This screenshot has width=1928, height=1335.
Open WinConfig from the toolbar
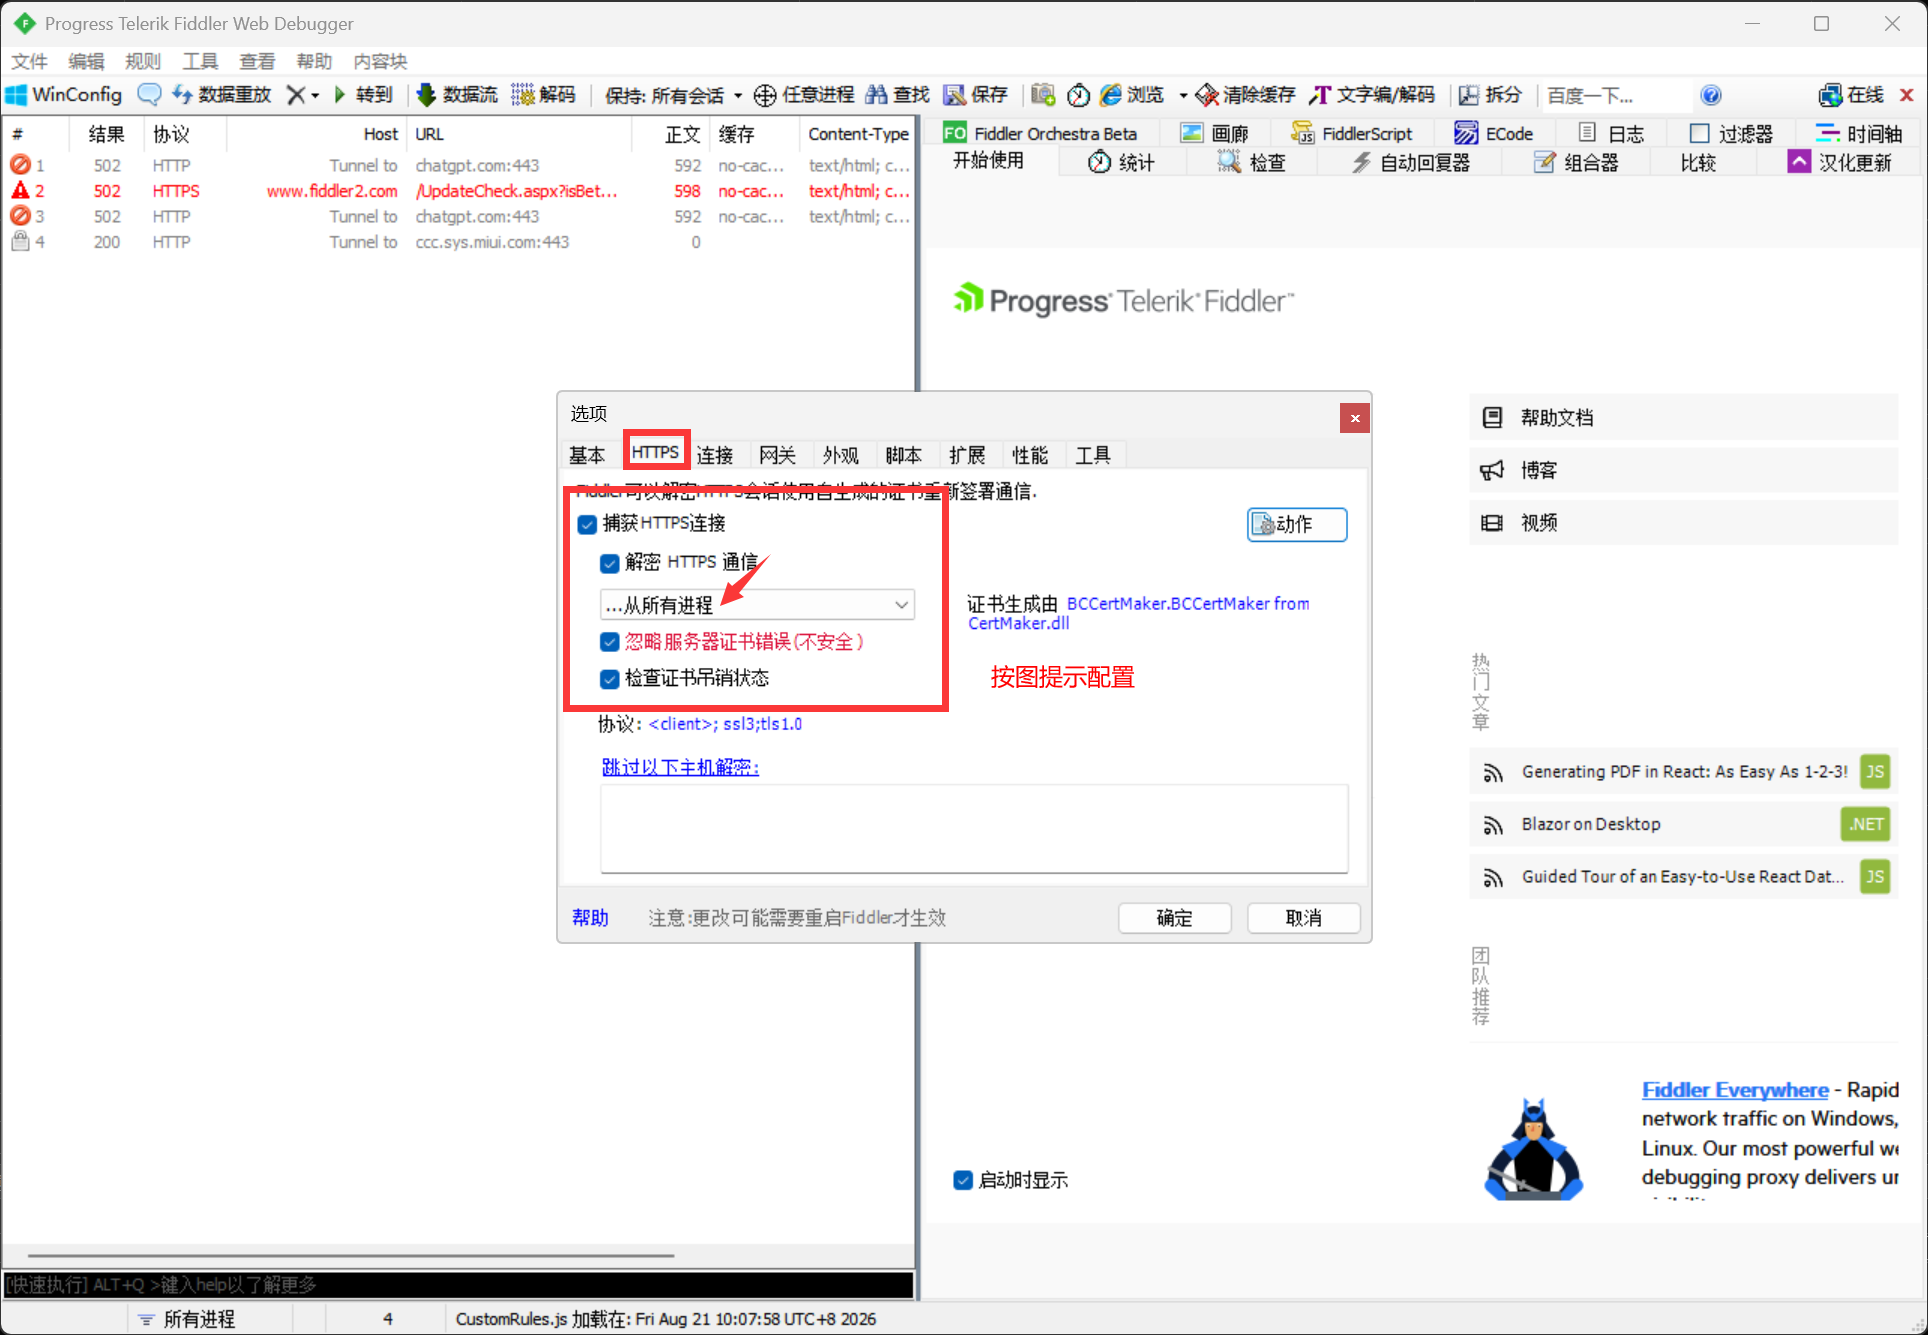64,95
